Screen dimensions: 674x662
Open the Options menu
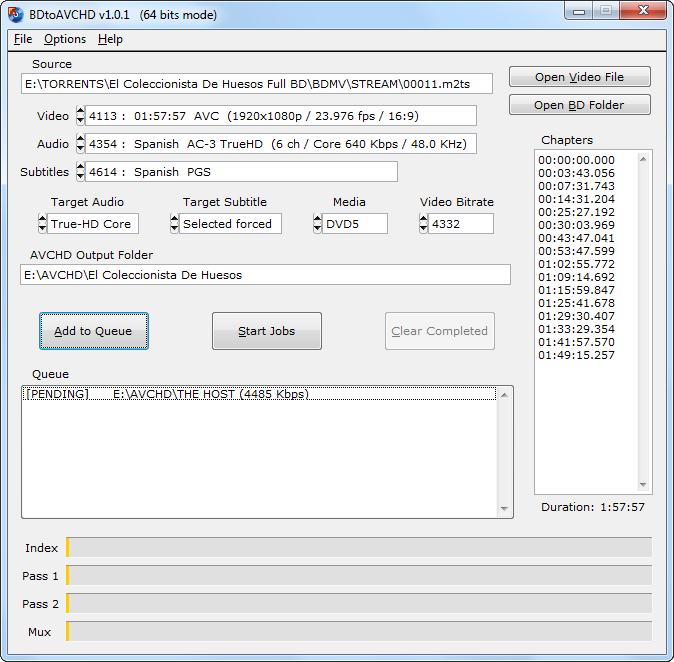pyautogui.click(x=65, y=39)
